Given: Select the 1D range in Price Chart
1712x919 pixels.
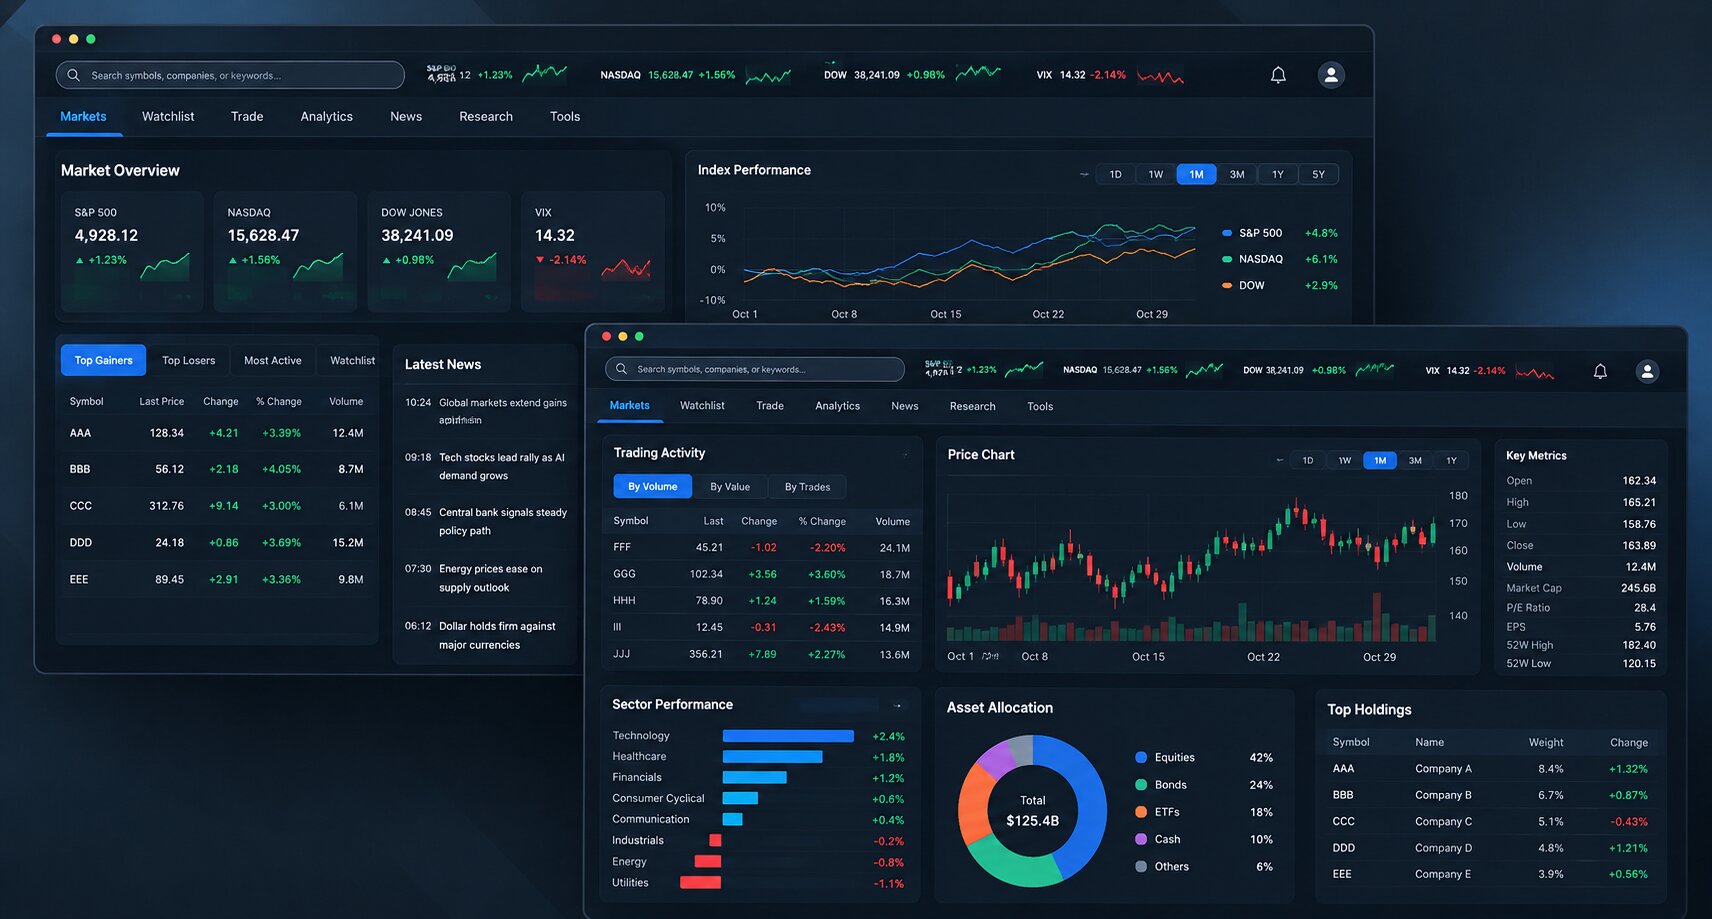Looking at the screenshot, I should [1308, 460].
